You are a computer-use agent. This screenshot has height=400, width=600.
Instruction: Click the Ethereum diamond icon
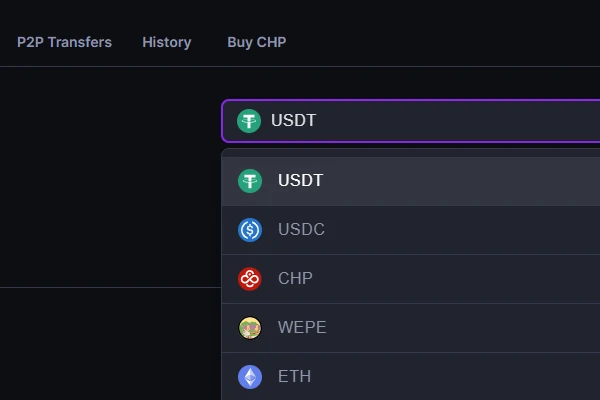(x=250, y=377)
